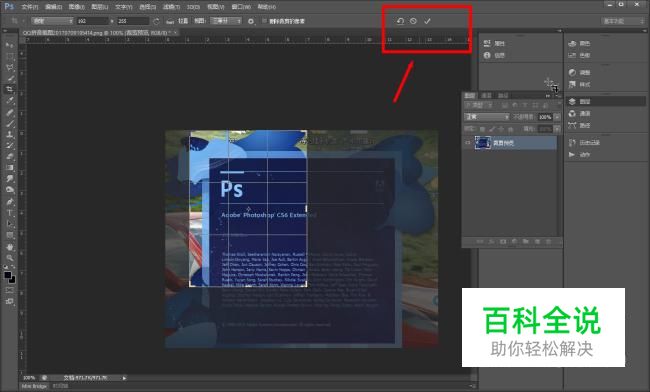Select the Zoom tool in the toolbox
The width and height of the screenshot is (650, 392).
click(x=10, y=258)
